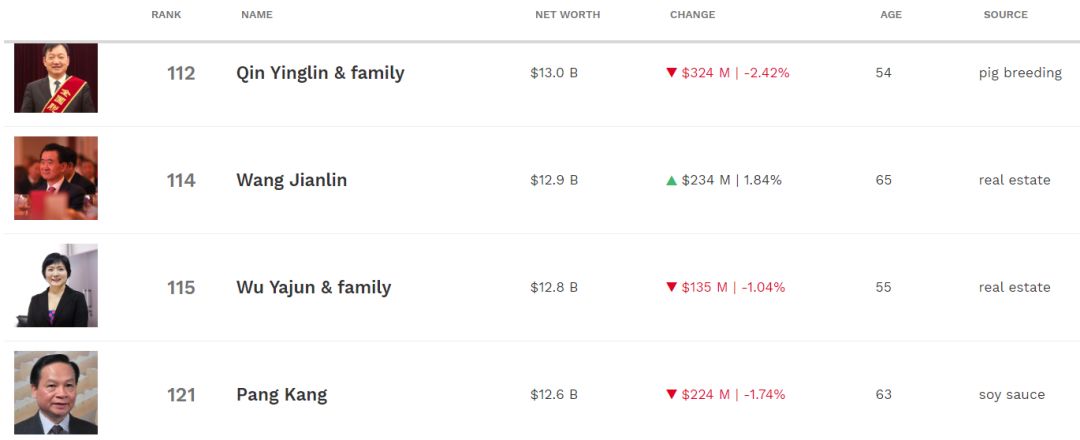Open the Wu Yajun & family name link
The width and height of the screenshot is (1080, 440).
tap(313, 287)
